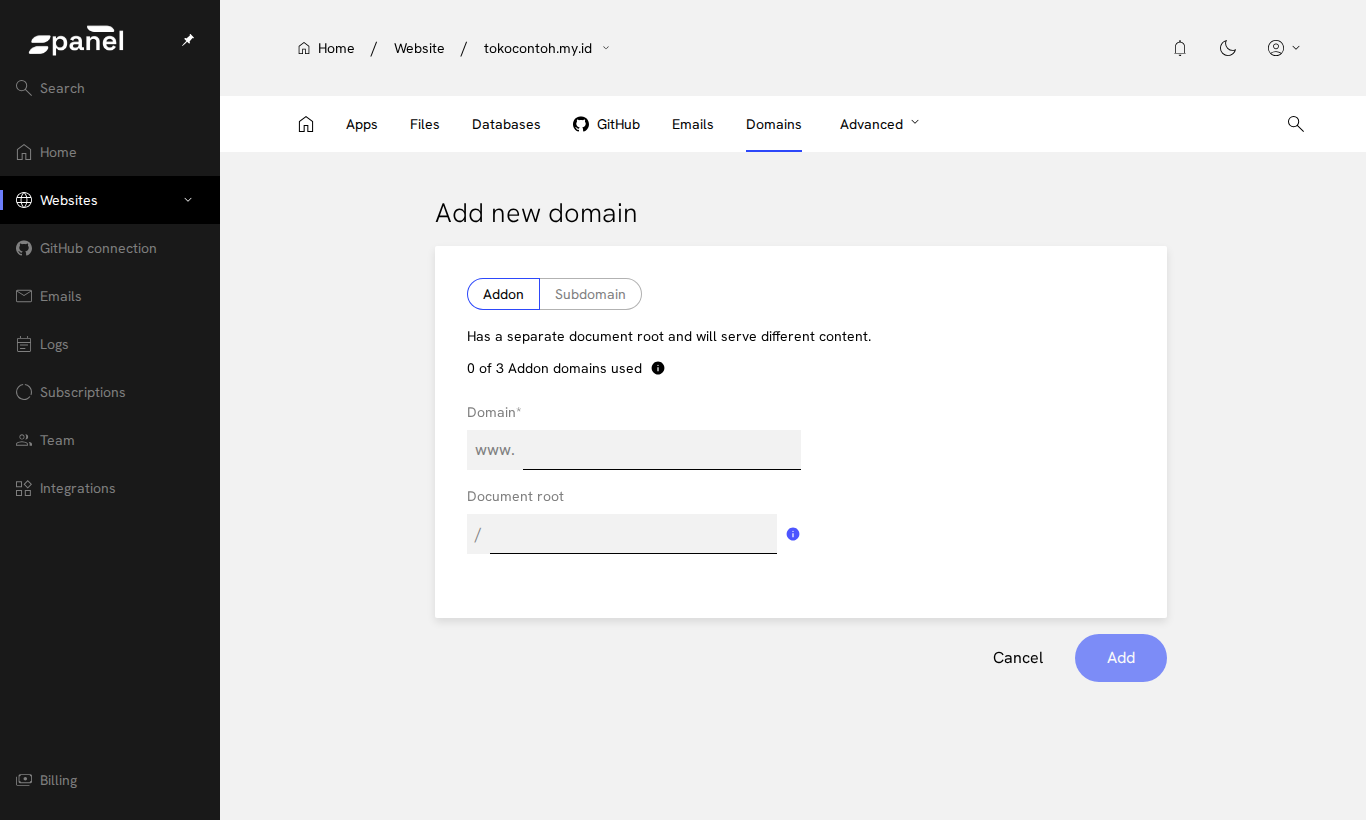Switch to the GitHub tab
Screen dimensions: 1366x820
click(x=606, y=124)
